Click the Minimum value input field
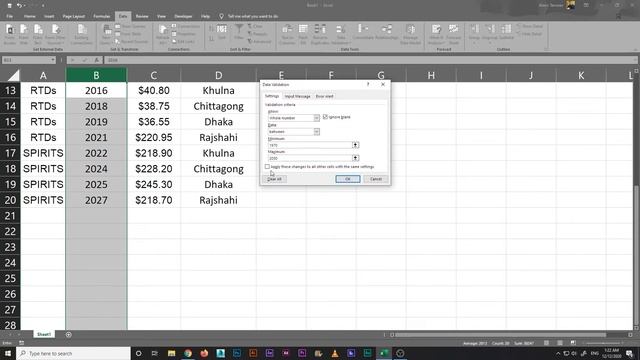The width and height of the screenshot is (640, 360). [310, 145]
